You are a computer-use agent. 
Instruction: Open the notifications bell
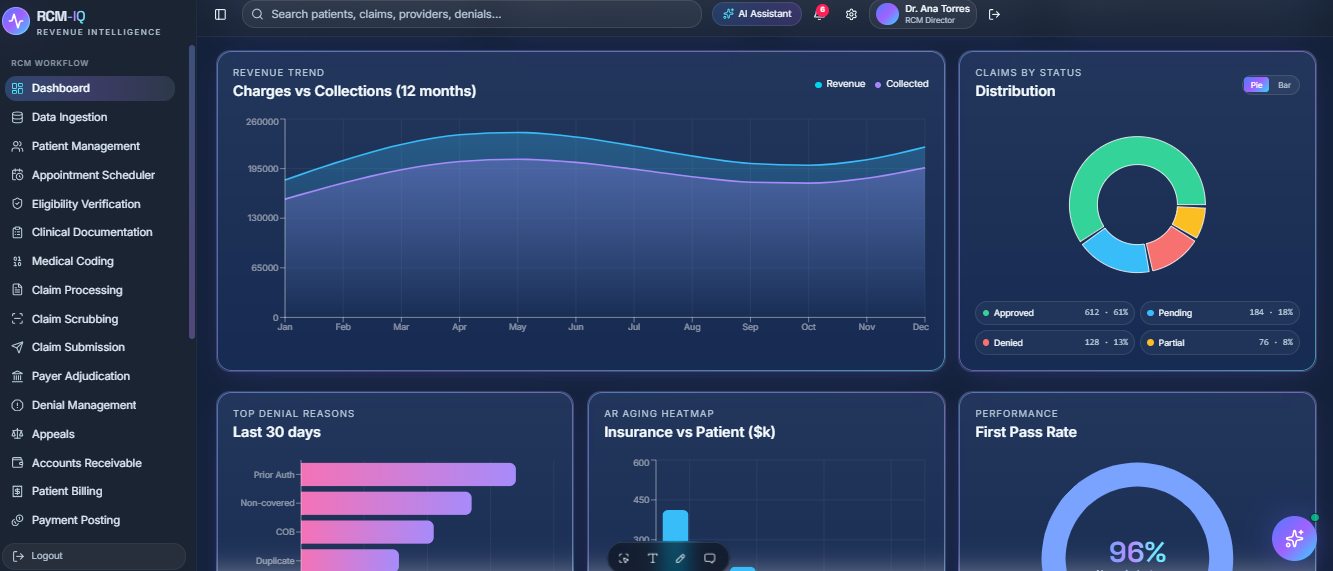pyautogui.click(x=819, y=14)
